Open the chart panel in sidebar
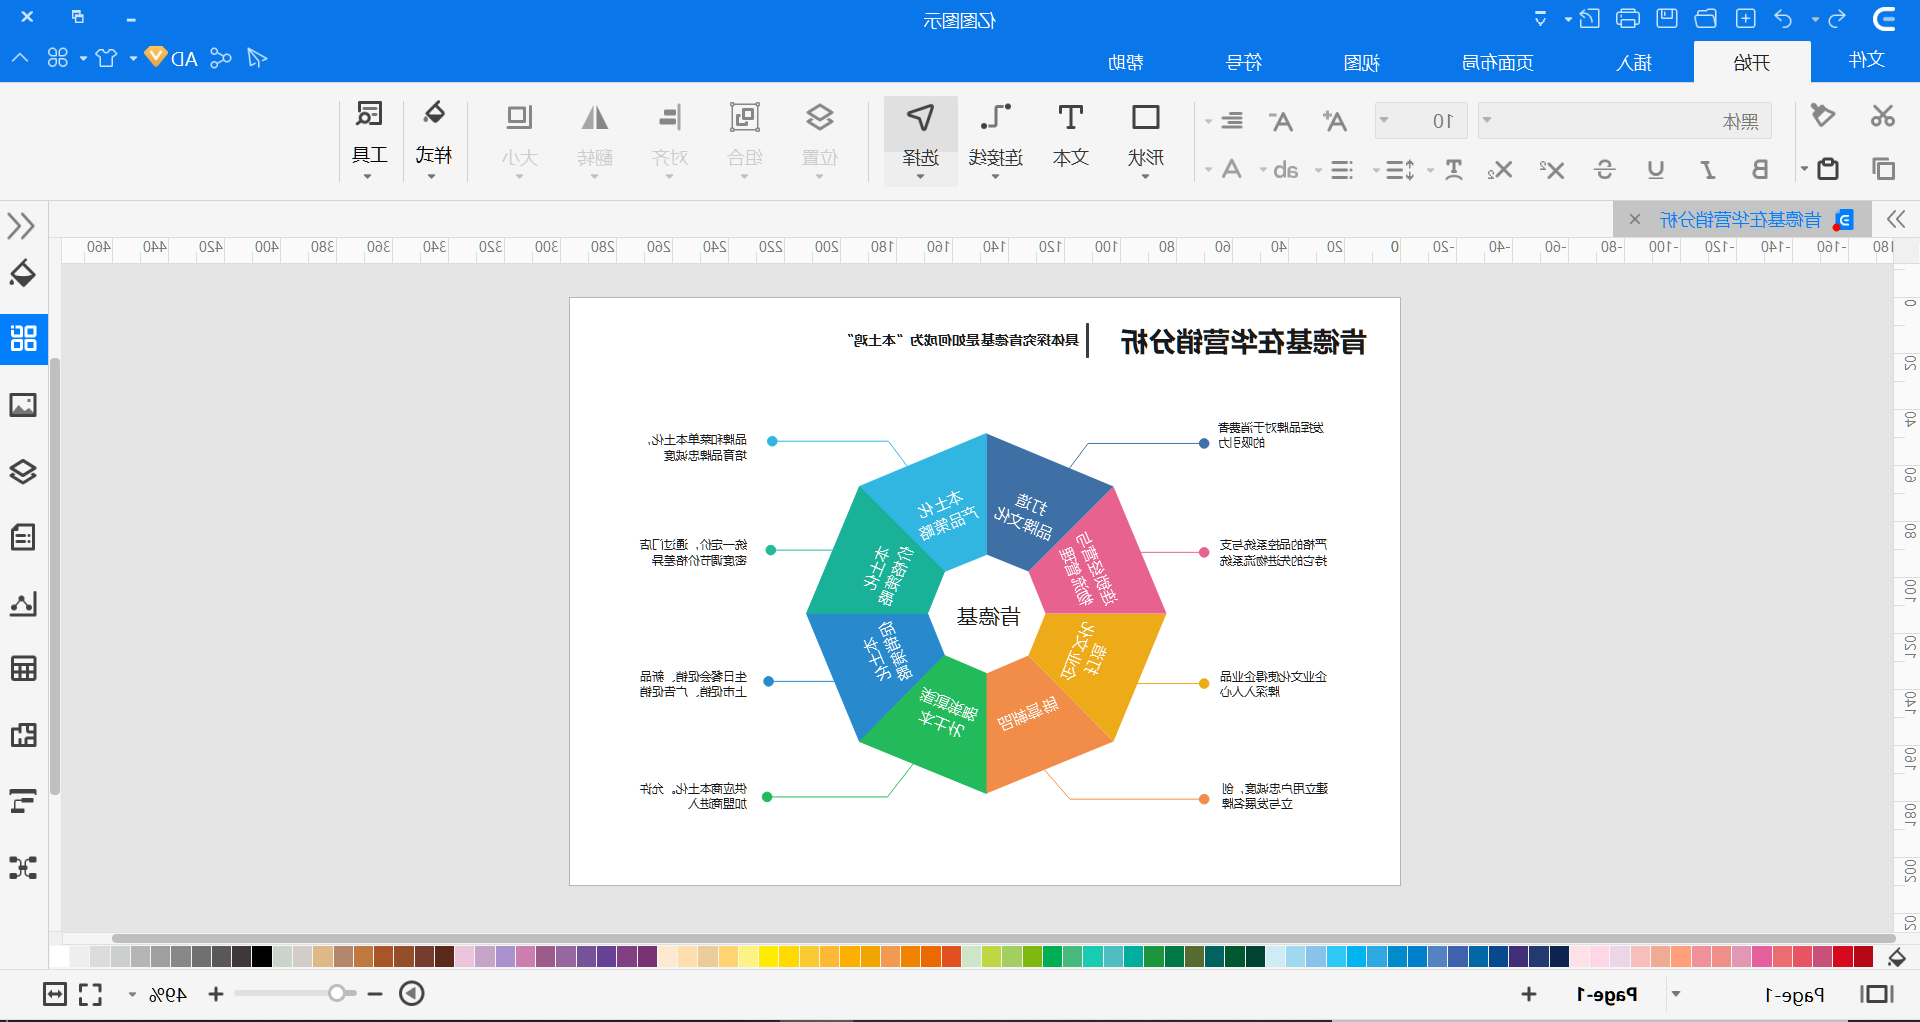Screen dimensions: 1920x1022 pos(23,603)
